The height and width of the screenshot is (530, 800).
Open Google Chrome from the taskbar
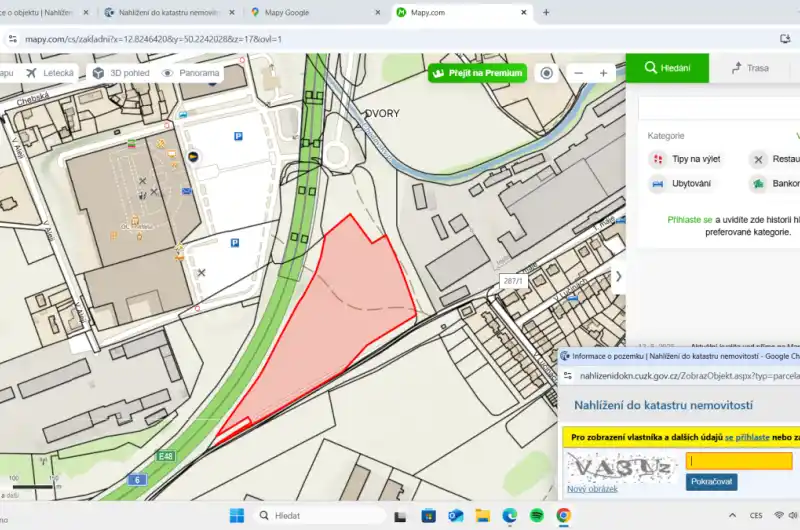click(x=564, y=516)
